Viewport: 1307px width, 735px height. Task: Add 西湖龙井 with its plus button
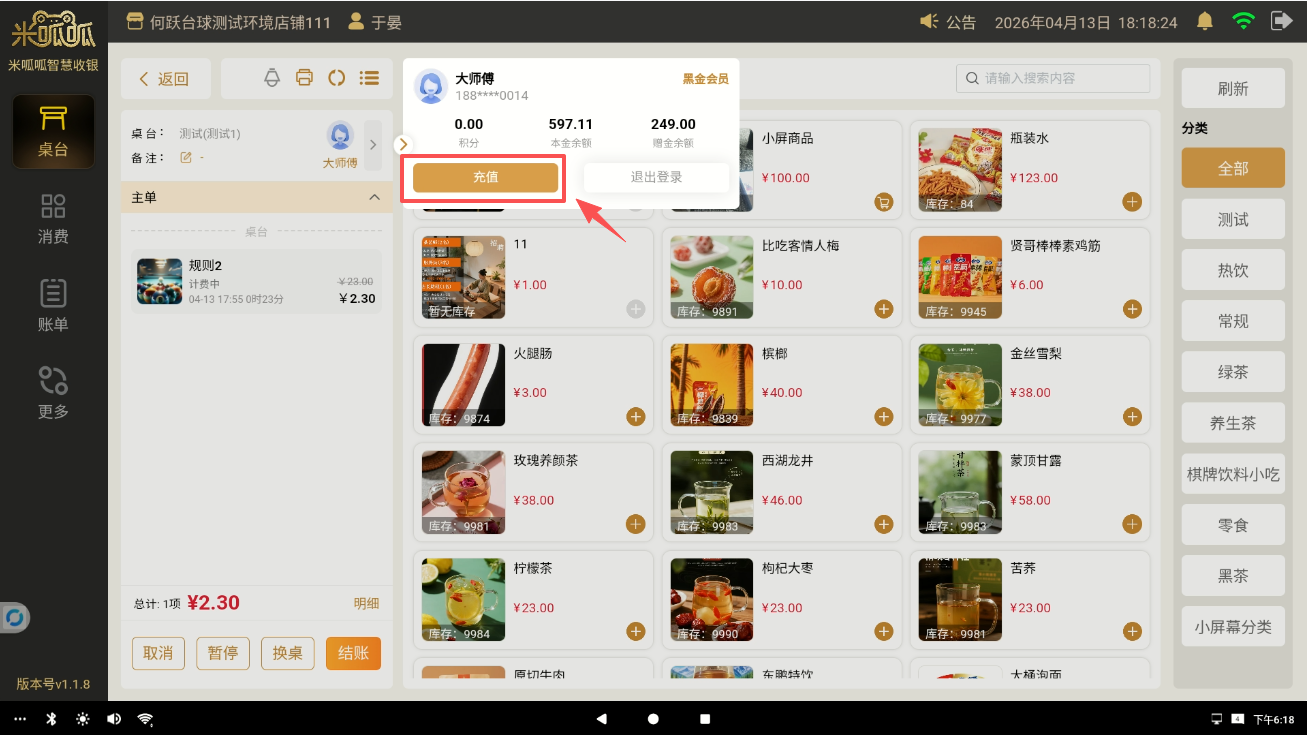coord(883,524)
